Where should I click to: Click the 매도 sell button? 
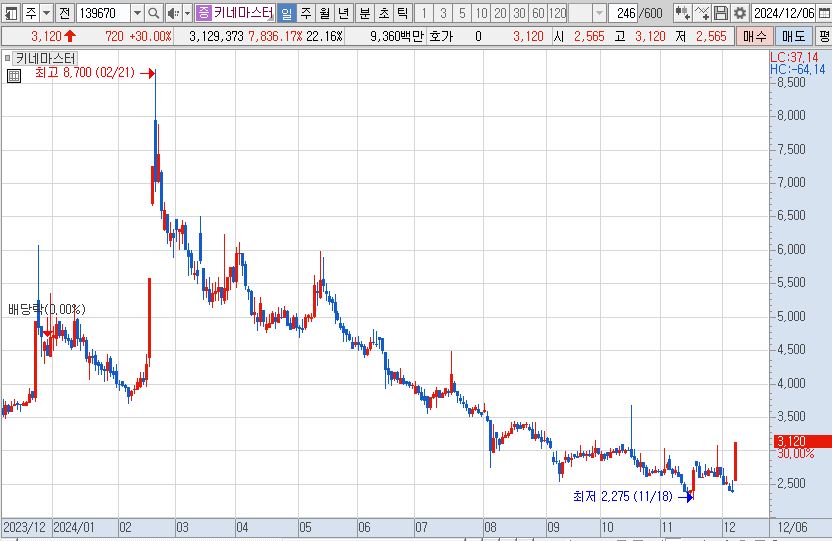pos(794,36)
